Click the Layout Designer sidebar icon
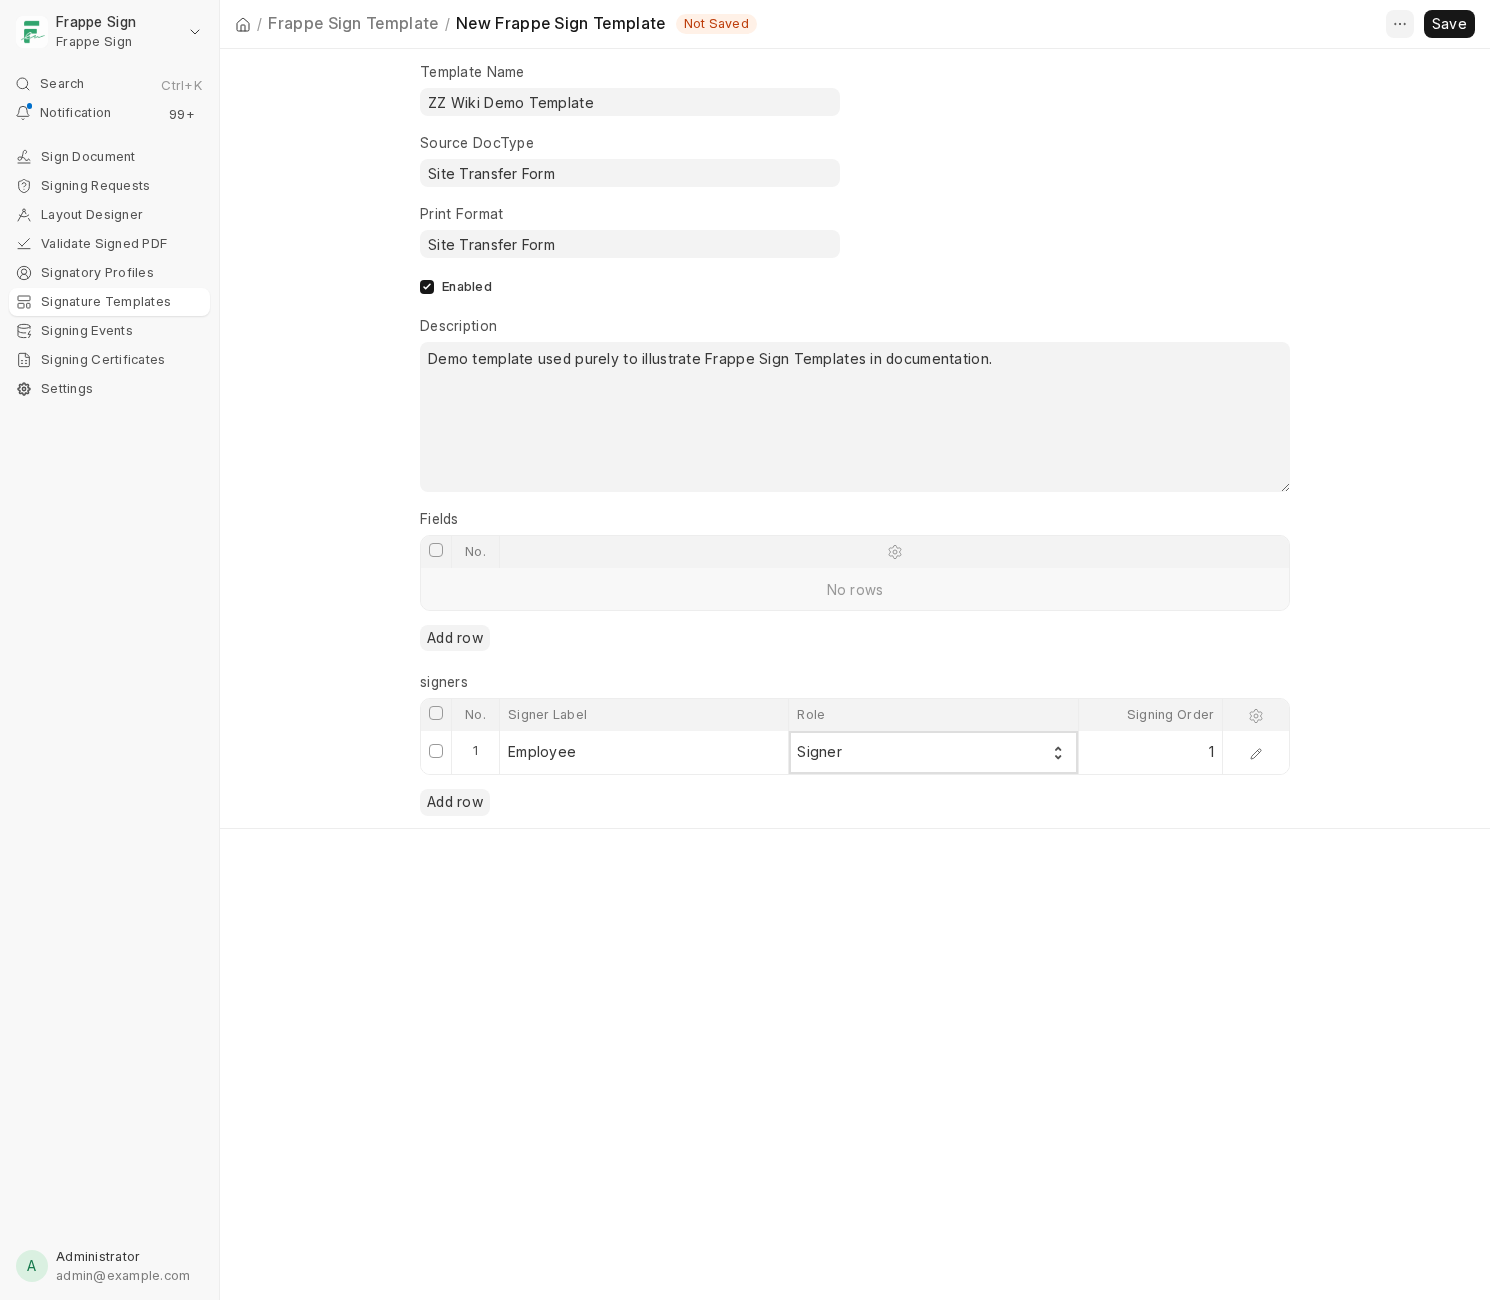This screenshot has width=1500, height=1300. point(24,215)
